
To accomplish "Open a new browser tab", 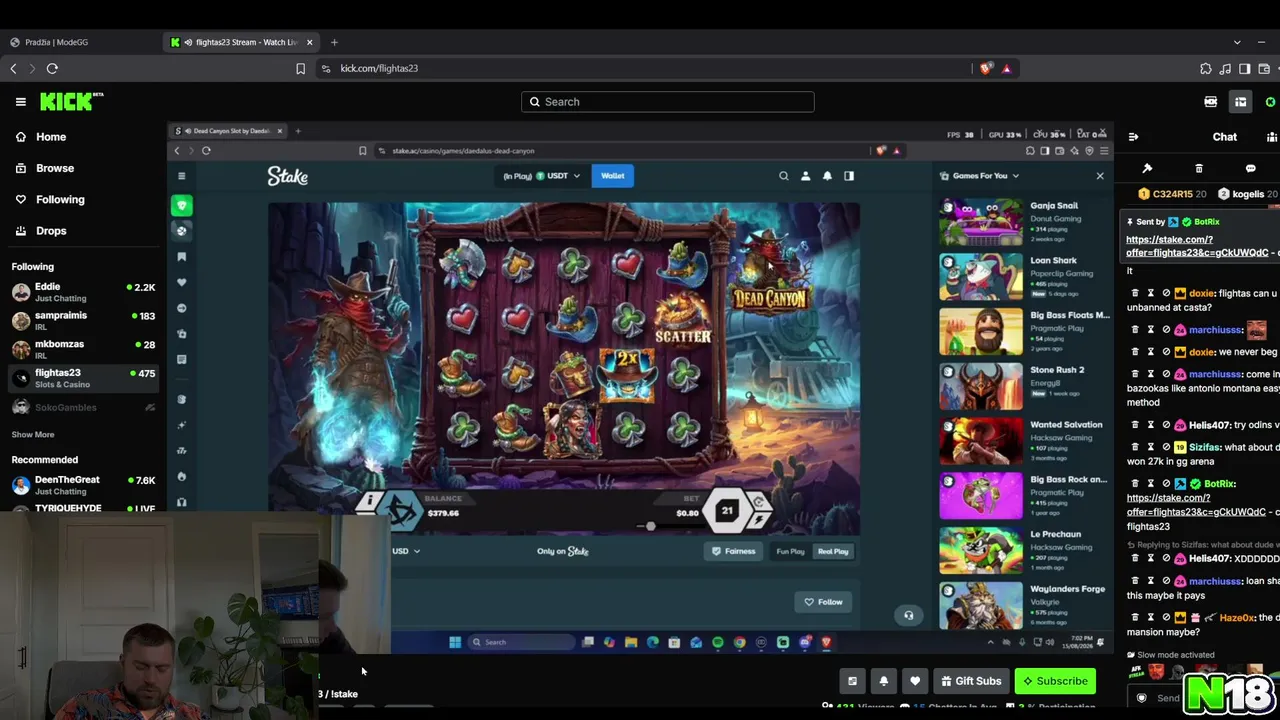I will [x=334, y=42].
